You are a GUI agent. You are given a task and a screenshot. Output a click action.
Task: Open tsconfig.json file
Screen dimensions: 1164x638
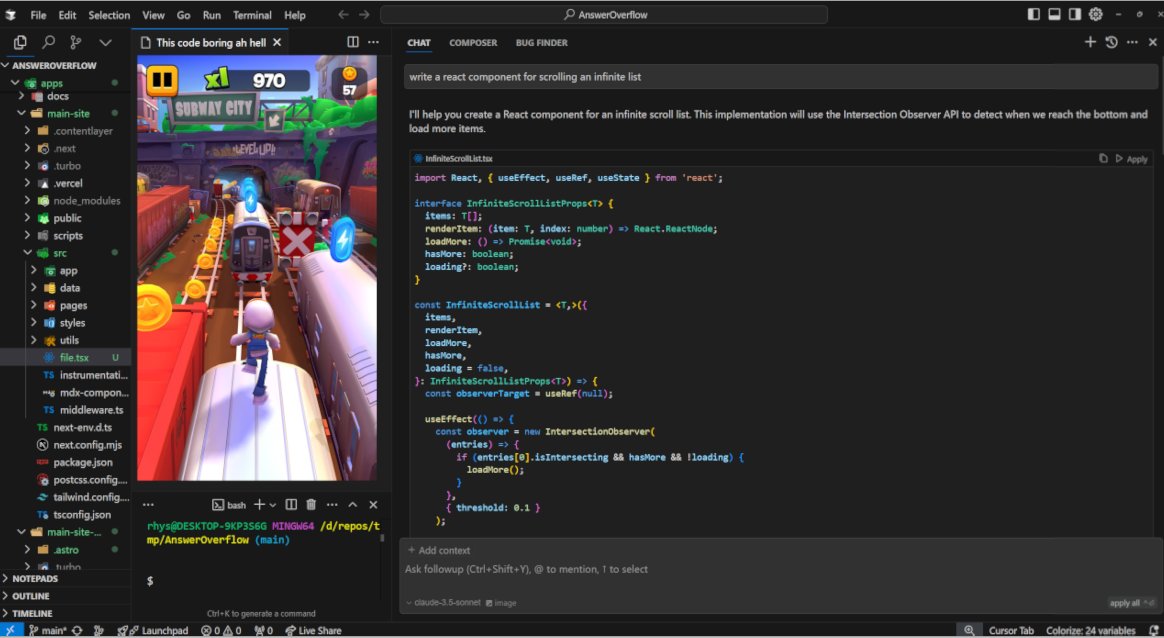click(82, 514)
